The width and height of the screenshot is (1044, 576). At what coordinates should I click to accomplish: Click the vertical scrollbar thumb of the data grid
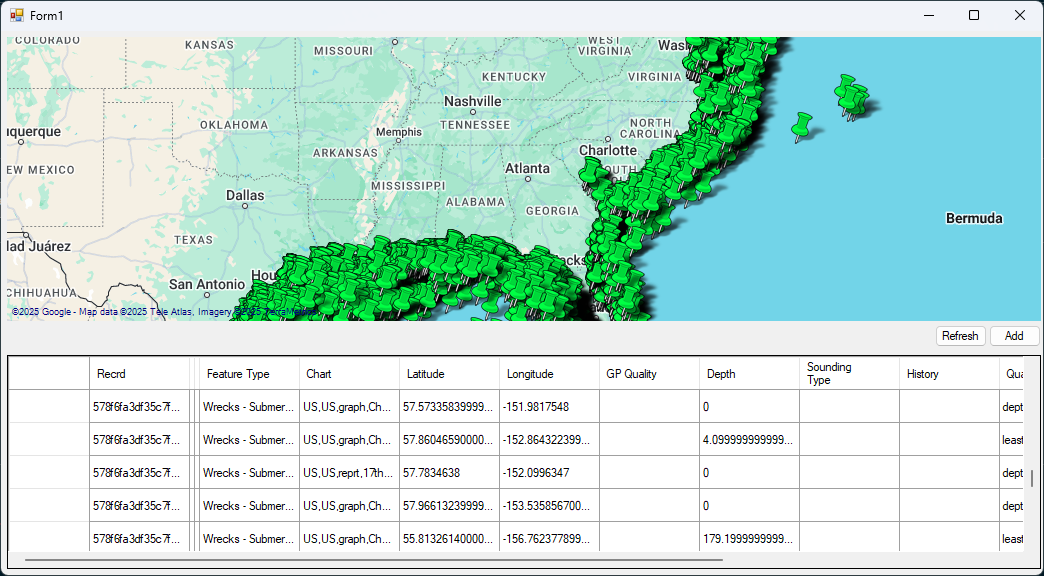pos(1032,478)
